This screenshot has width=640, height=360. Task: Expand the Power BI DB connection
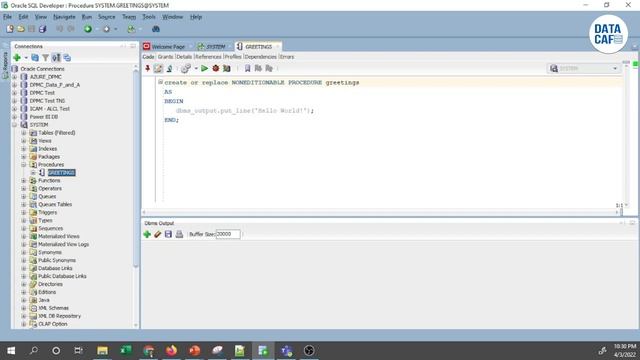tap(15, 117)
